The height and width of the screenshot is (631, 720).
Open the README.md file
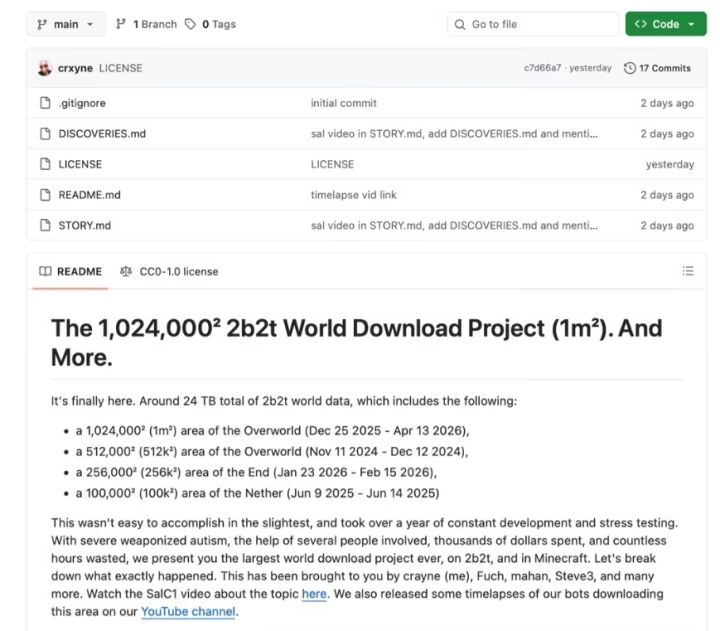(x=90, y=195)
